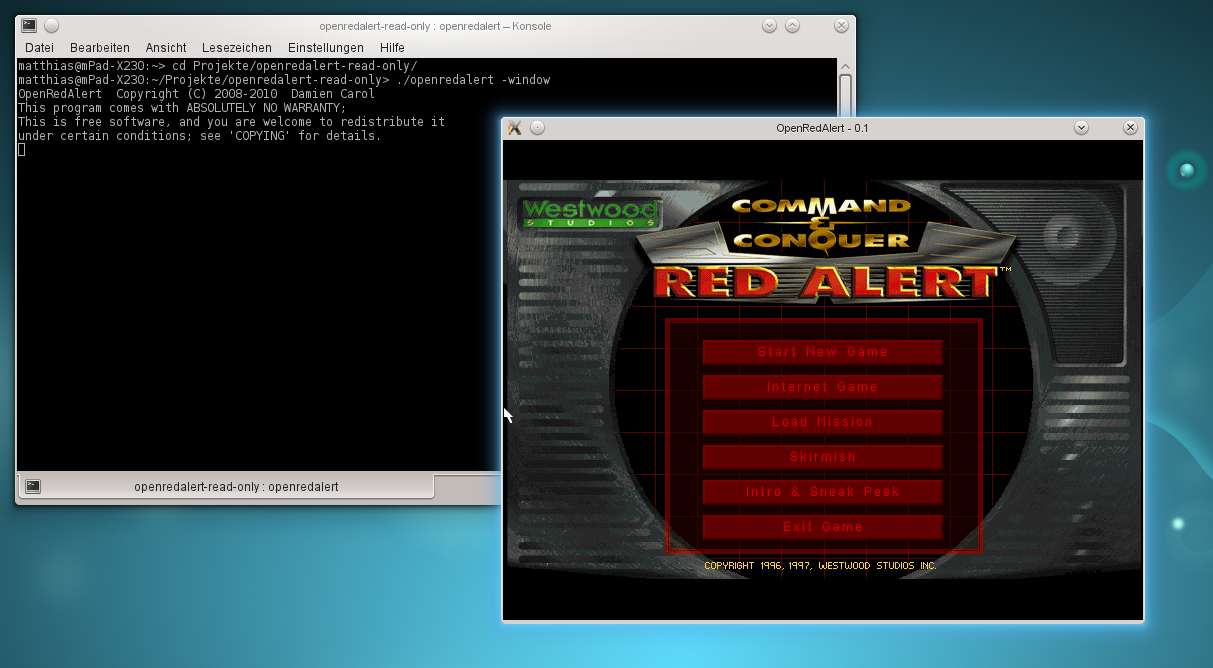This screenshot has width=1213, height=668.
Task: Open the Bearbeiten menu in Konsole
Action: coord(100,47)
